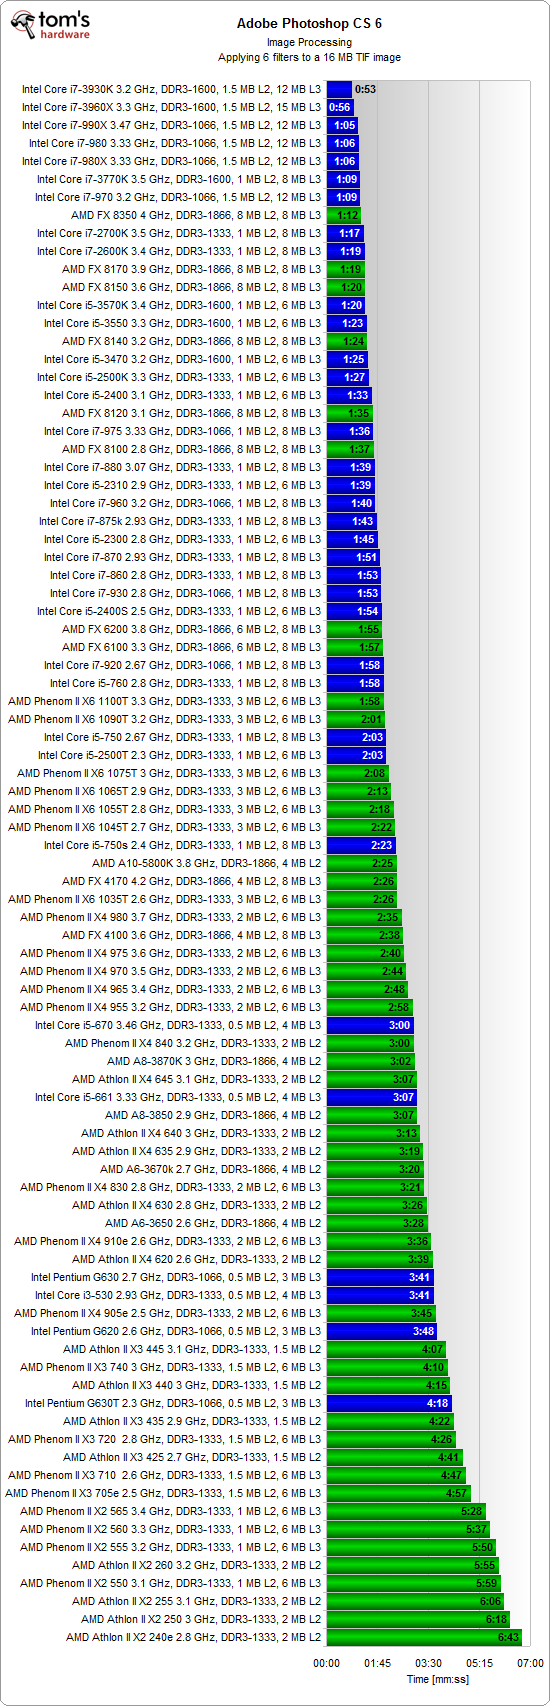The width and height of the screenshot is (550, 1706).
Task: Click the Intel Core i5-3570K 3.4 GHz label
Action: point(179,305)
